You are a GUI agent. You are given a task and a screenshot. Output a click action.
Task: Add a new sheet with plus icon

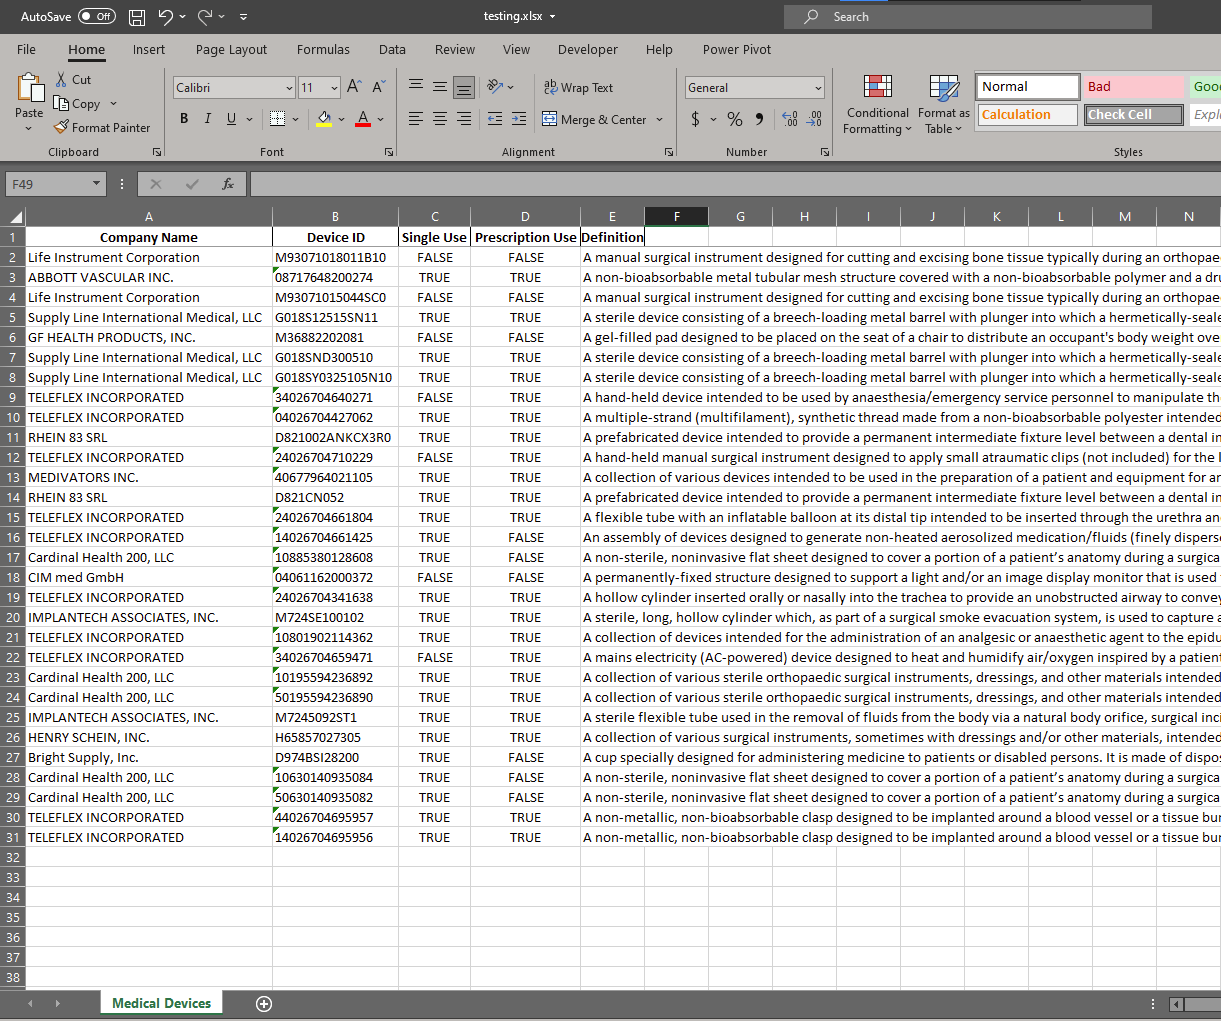(264, 1004)
